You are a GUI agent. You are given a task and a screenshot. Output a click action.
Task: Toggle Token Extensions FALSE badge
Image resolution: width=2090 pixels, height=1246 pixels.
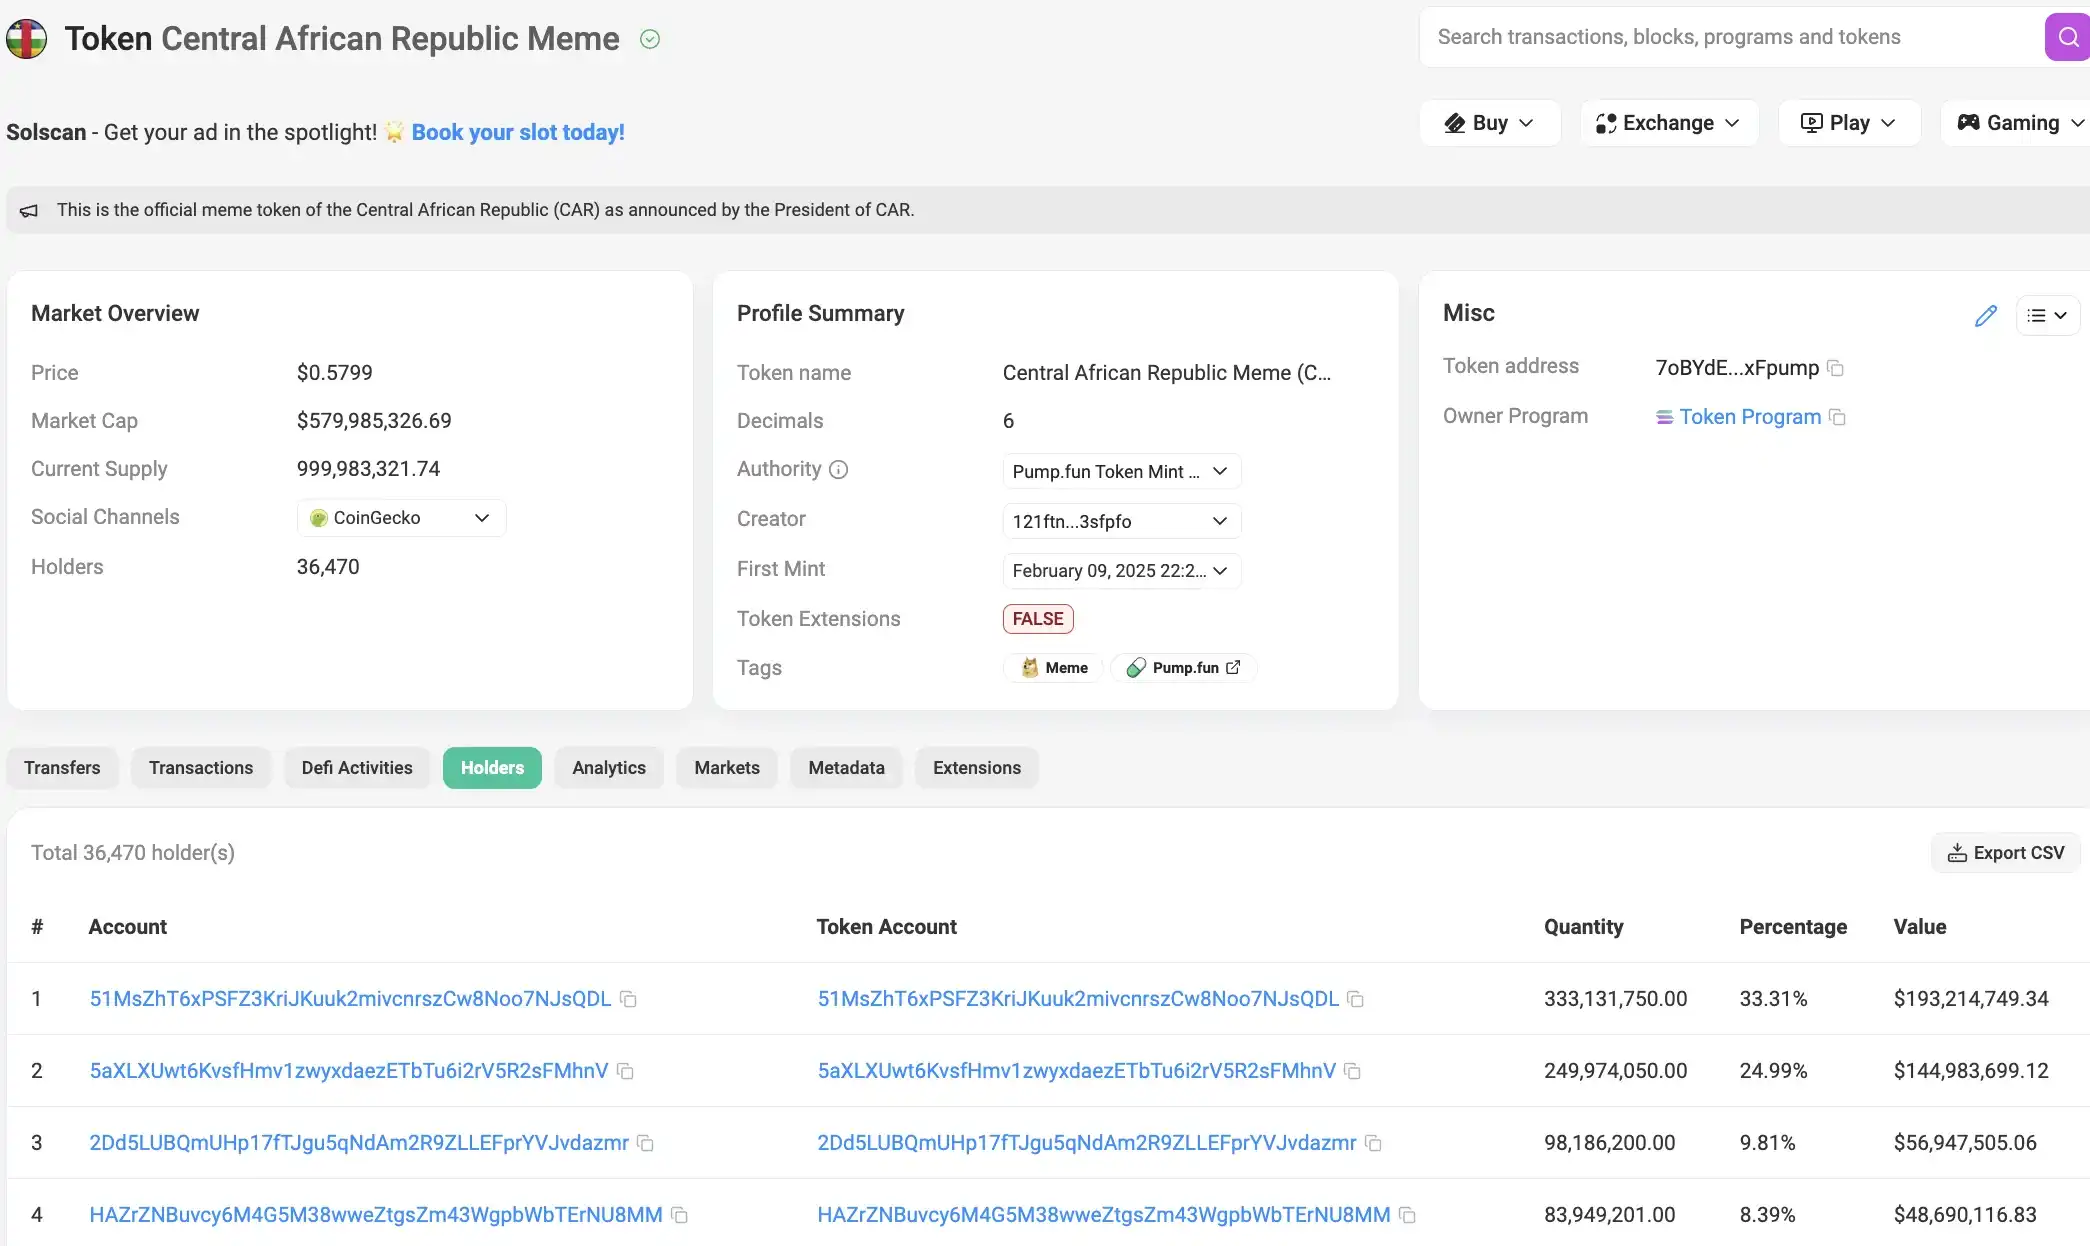tap(1037, 619)
